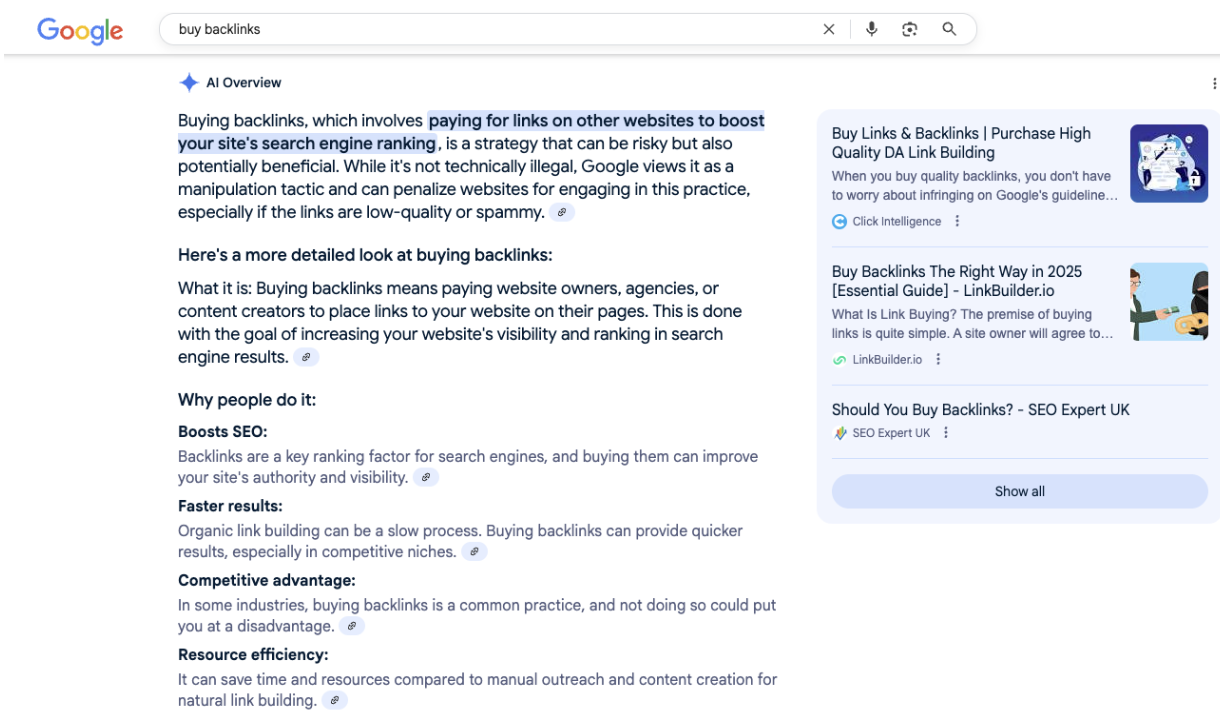Click the LinkBuilder.io favicon
The width and height of the screenshot is (1220, 721).
click(840, 359)
